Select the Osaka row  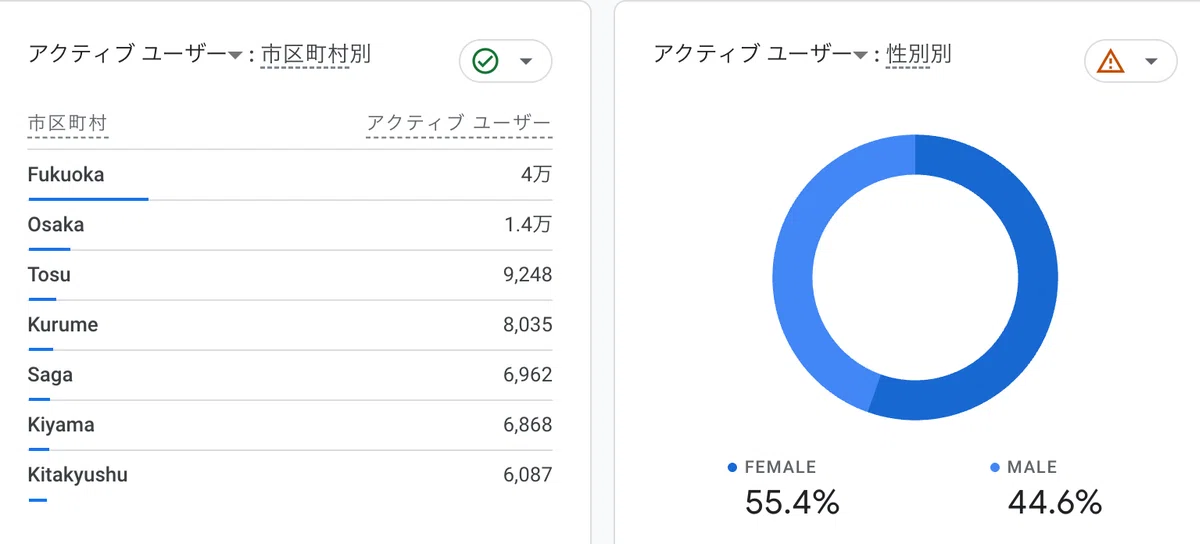[290, 226]
